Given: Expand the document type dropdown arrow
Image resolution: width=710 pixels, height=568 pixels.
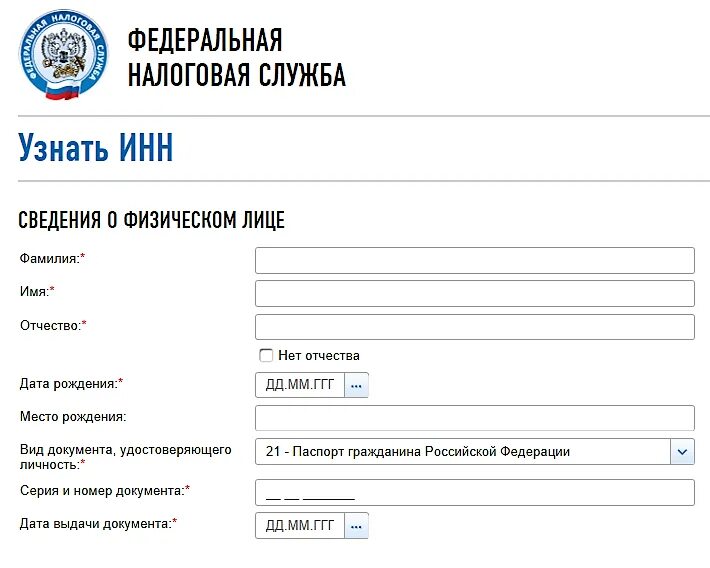Looking at the screenshot, I should (x=682, y=452).
